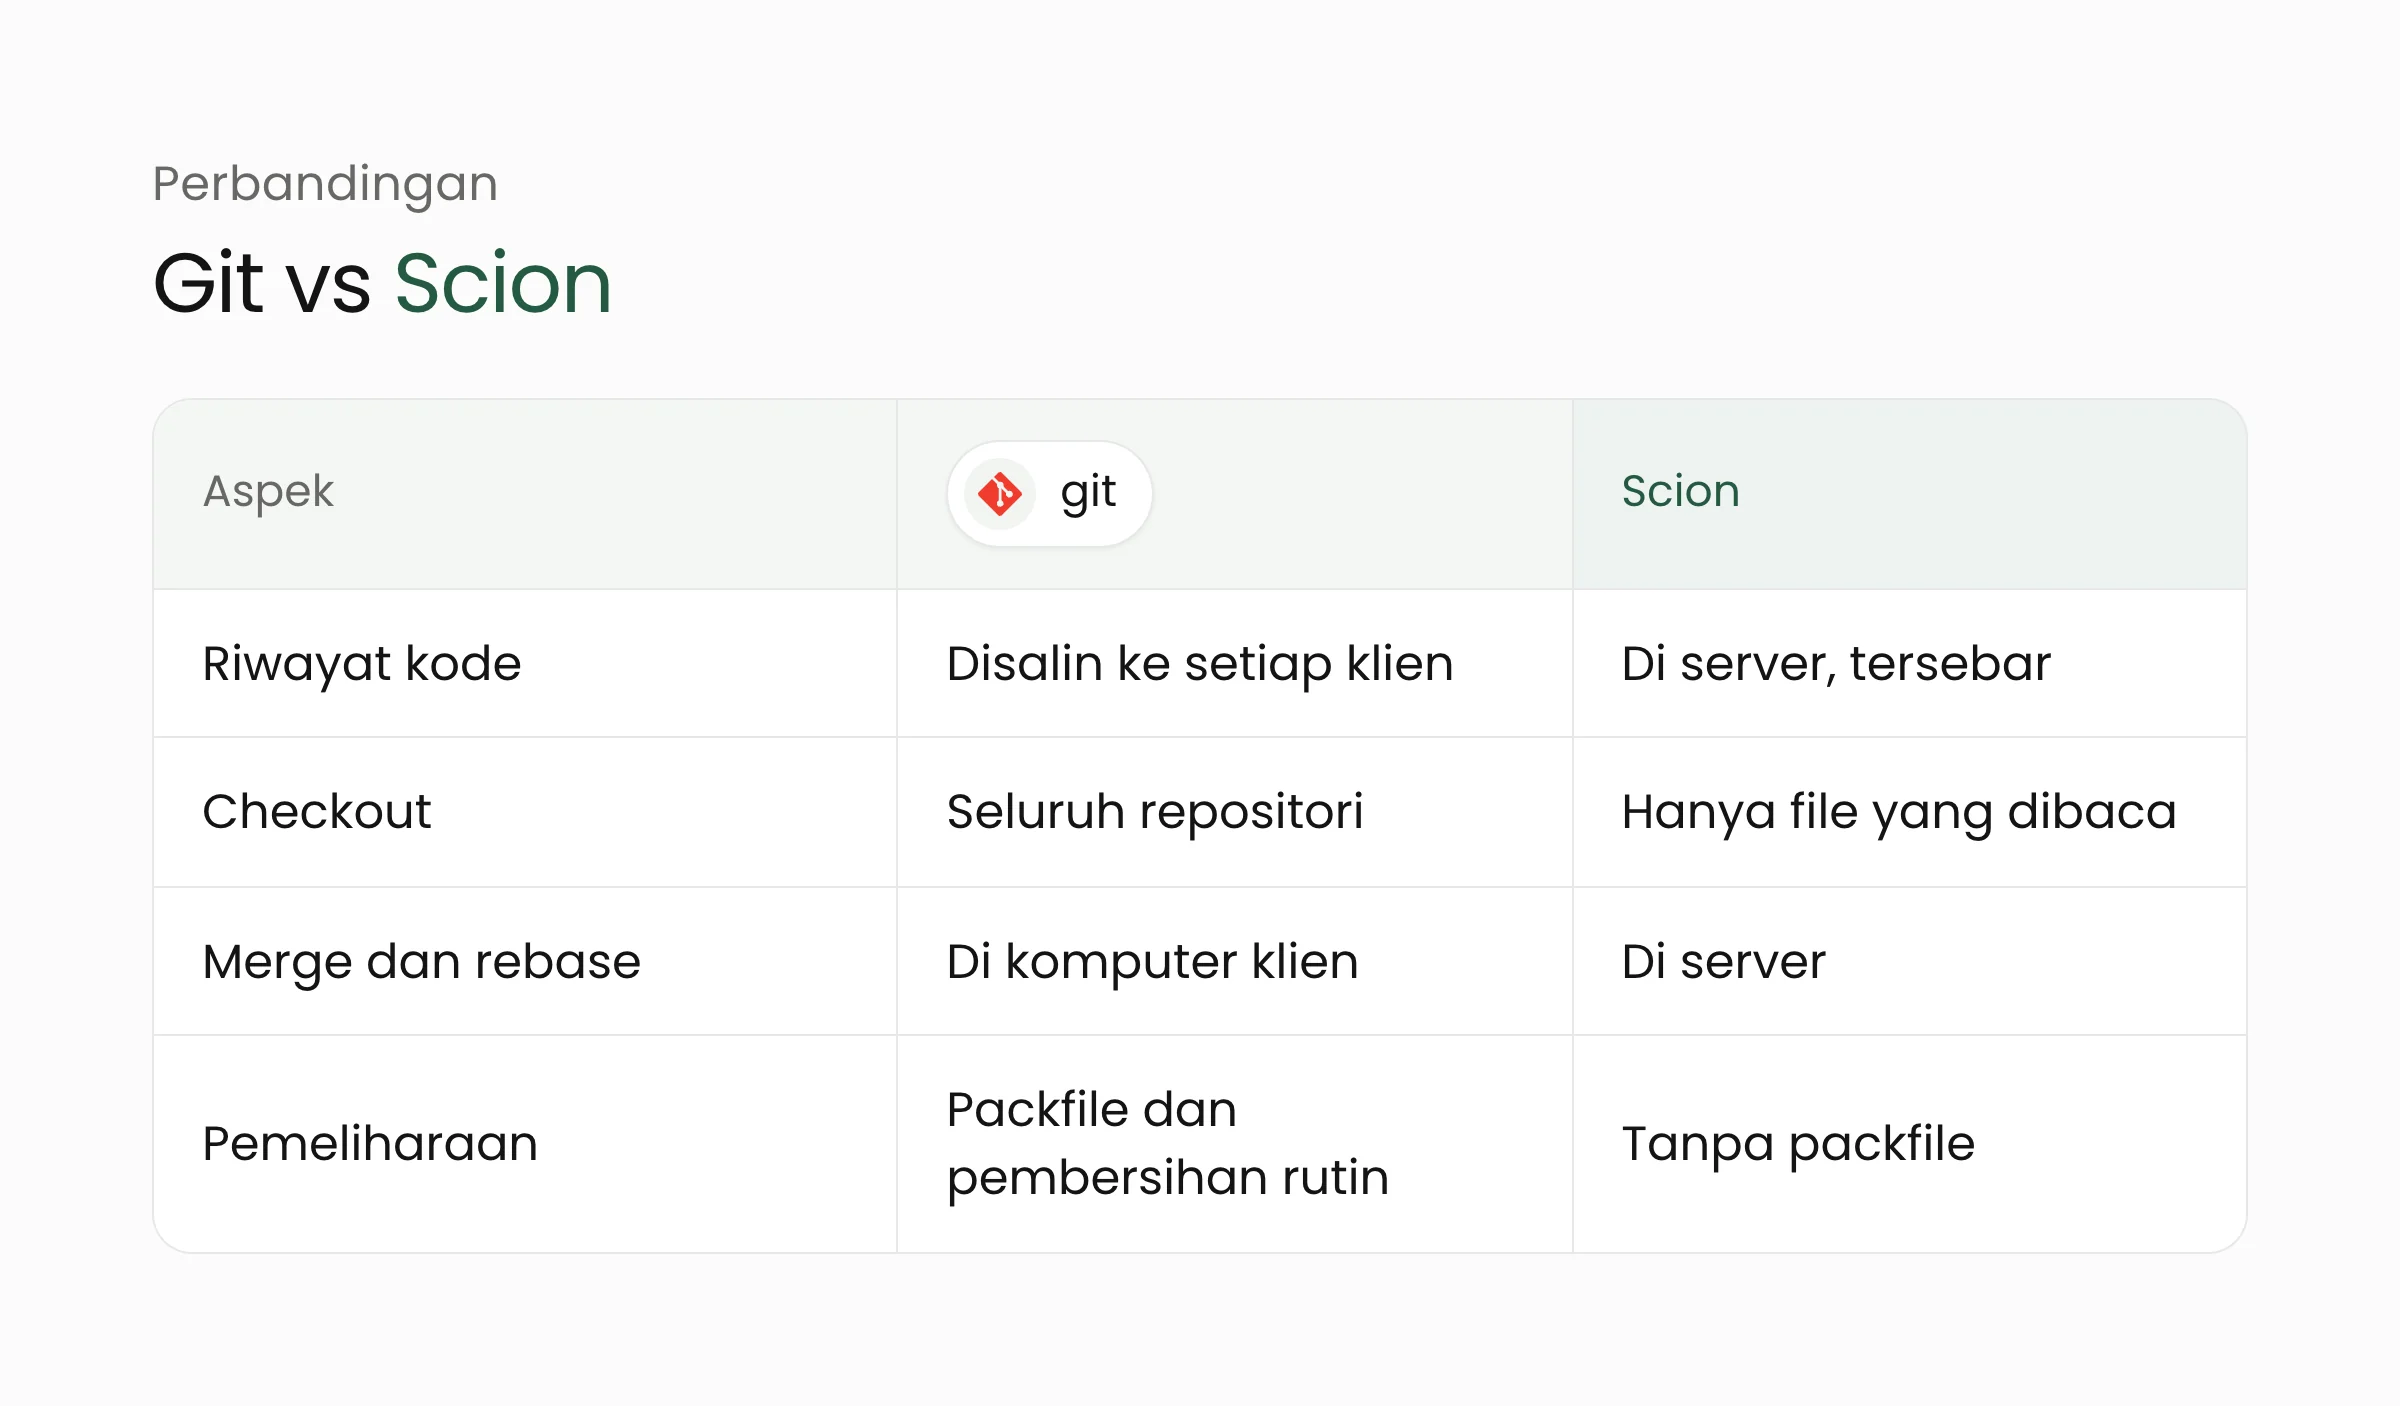The width and height of the screenshot is (2400, 1406).
Task: Select the 'Perbandingan' subtitle text
Action: 325,185
